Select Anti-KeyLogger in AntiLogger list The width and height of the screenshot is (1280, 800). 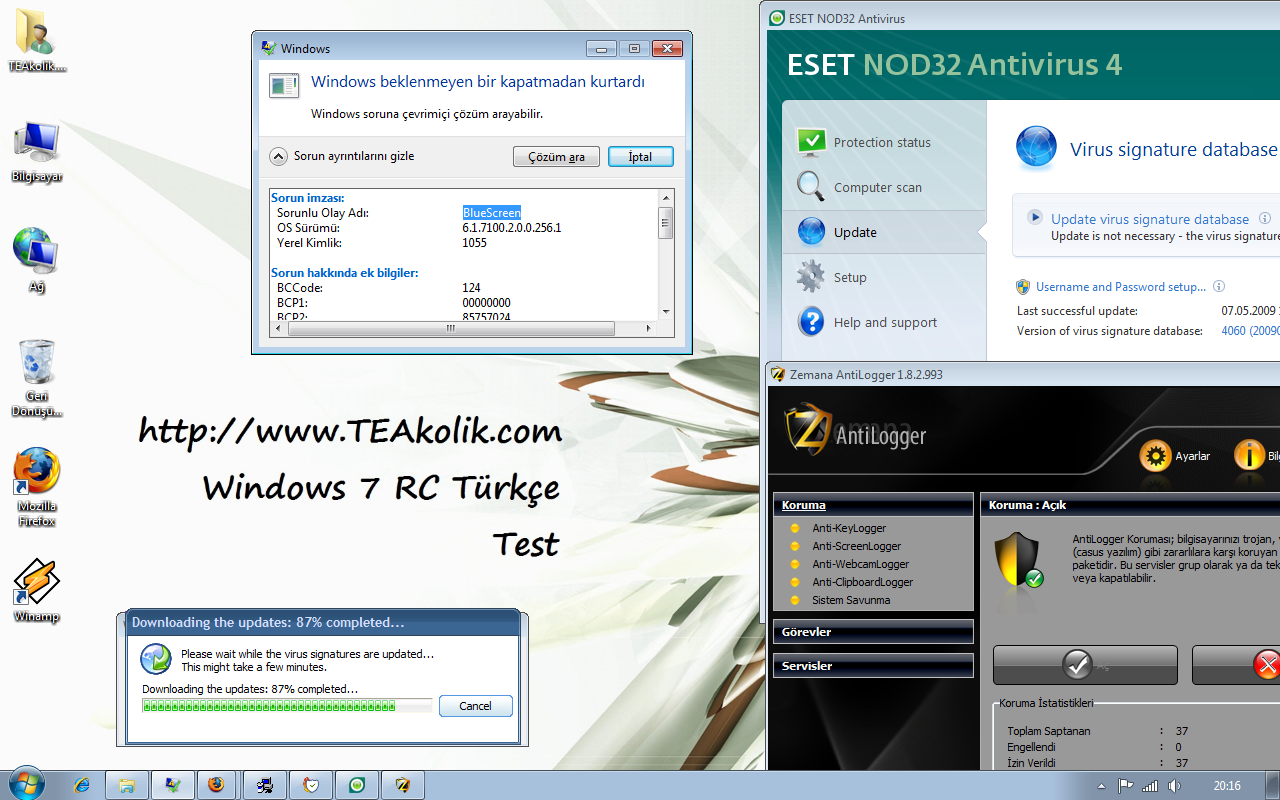point(849,528)
